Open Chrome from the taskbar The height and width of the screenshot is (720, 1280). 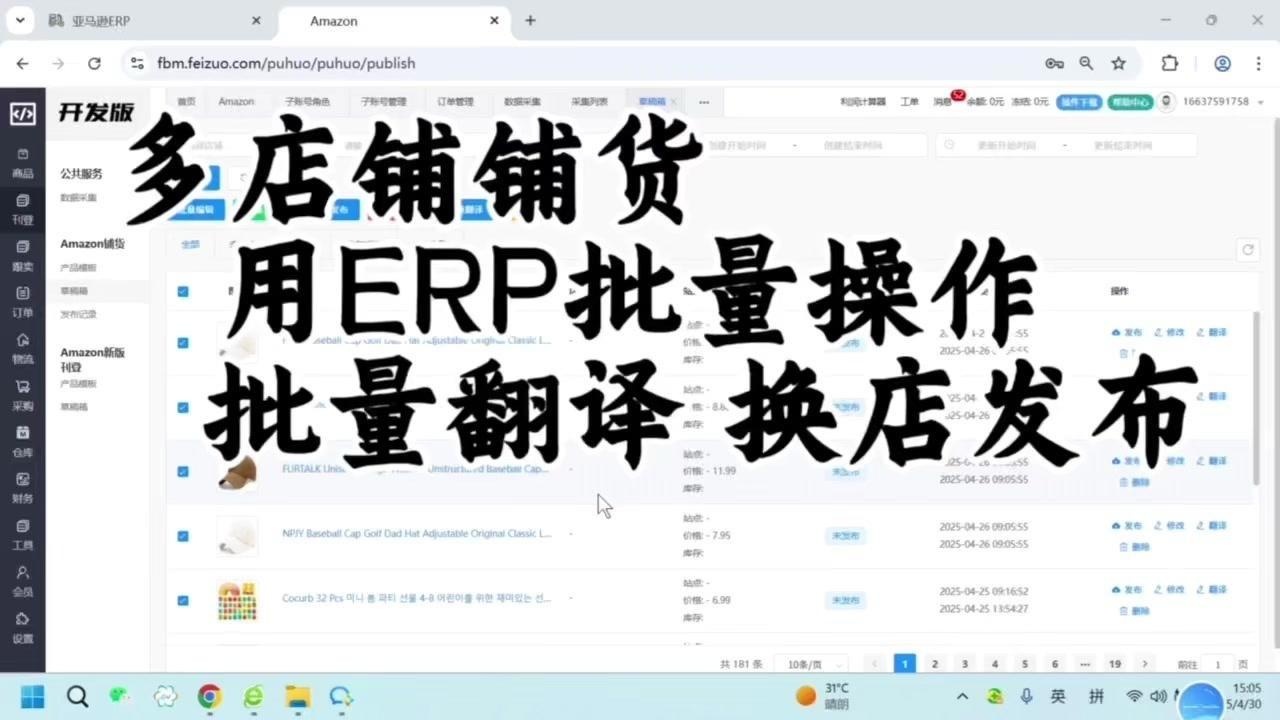(x=209, y=696)
